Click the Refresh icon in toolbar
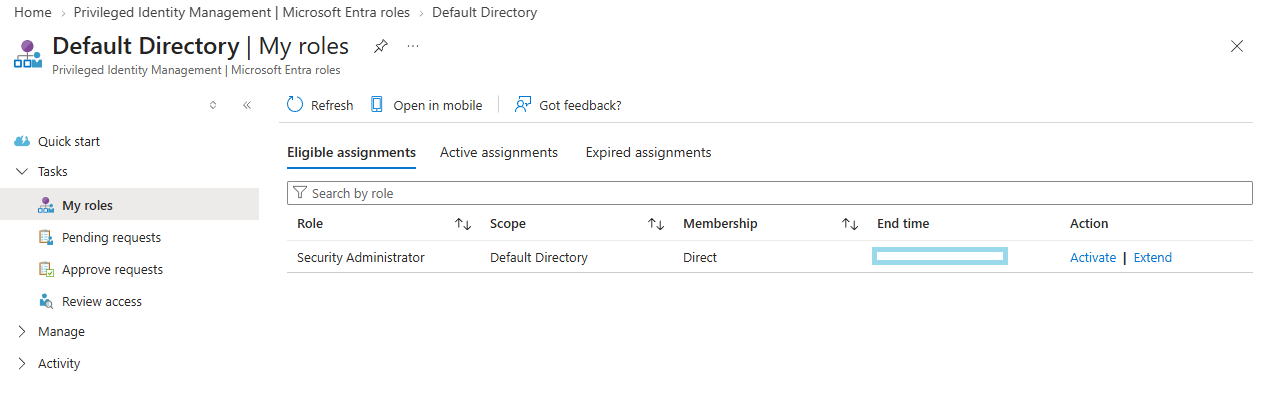Screen dimensions: 1264x397 (295, 105)
